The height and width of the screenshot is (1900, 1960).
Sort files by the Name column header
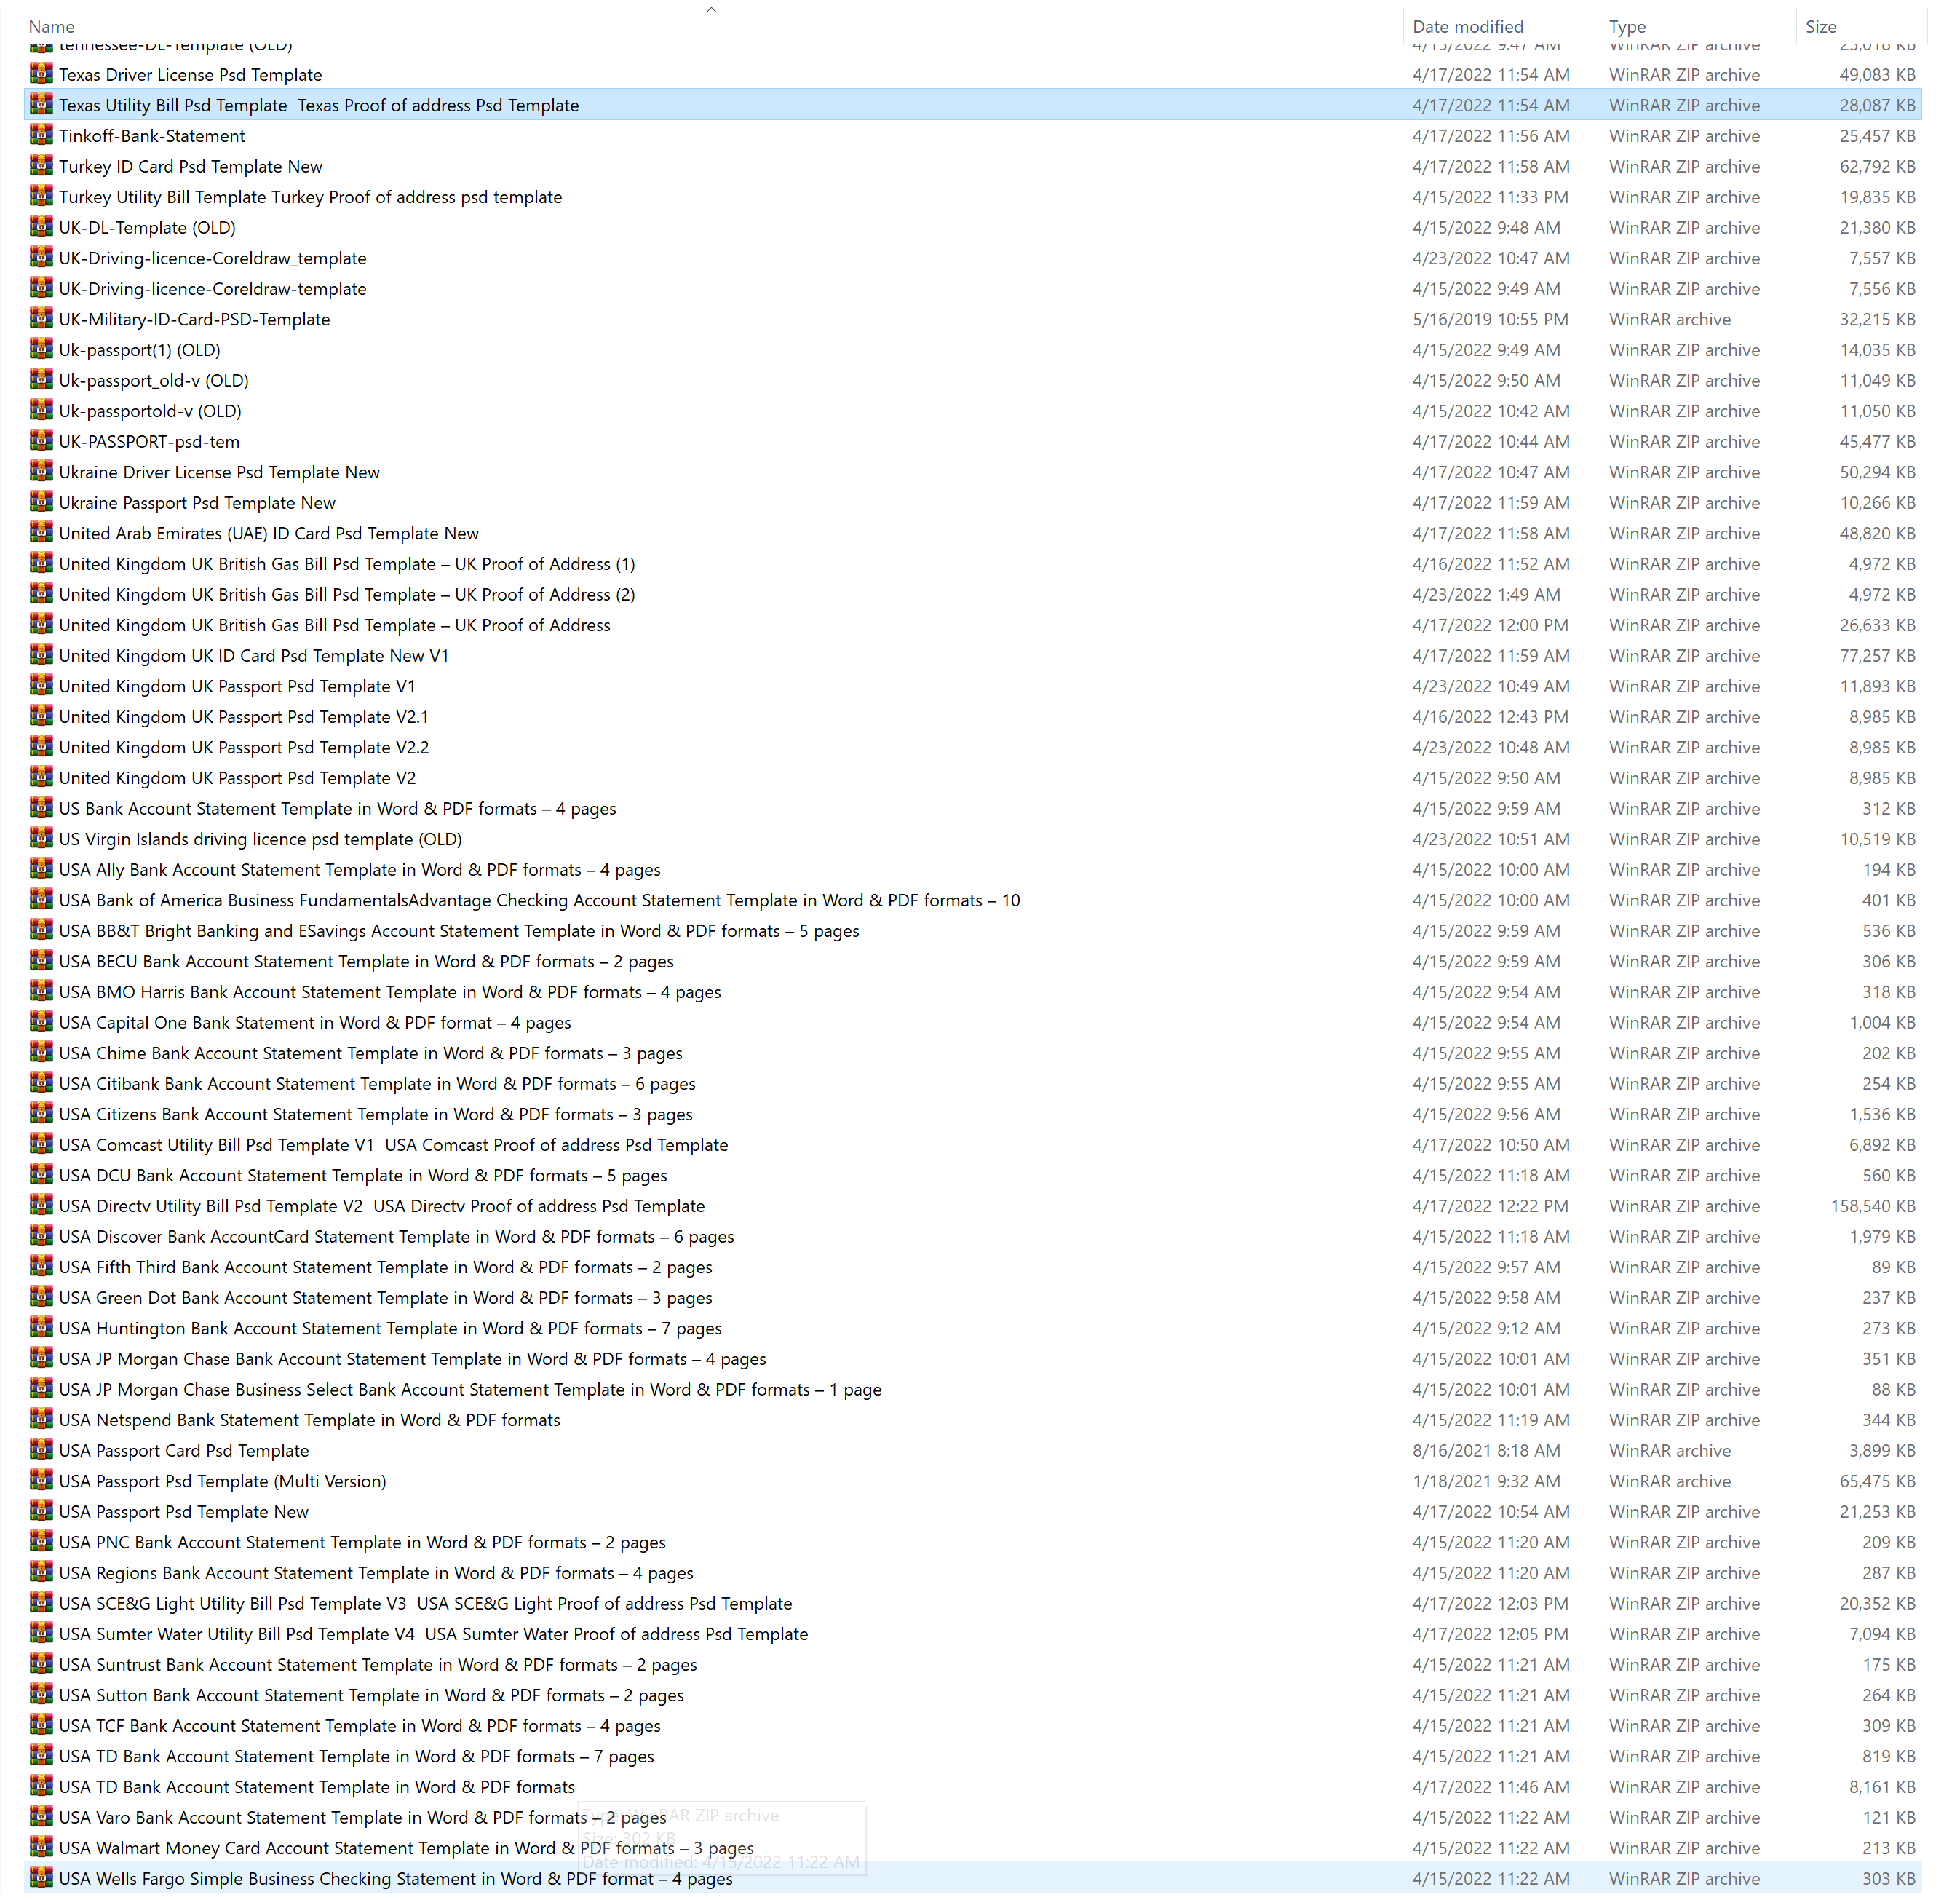[x=52, y=27]
